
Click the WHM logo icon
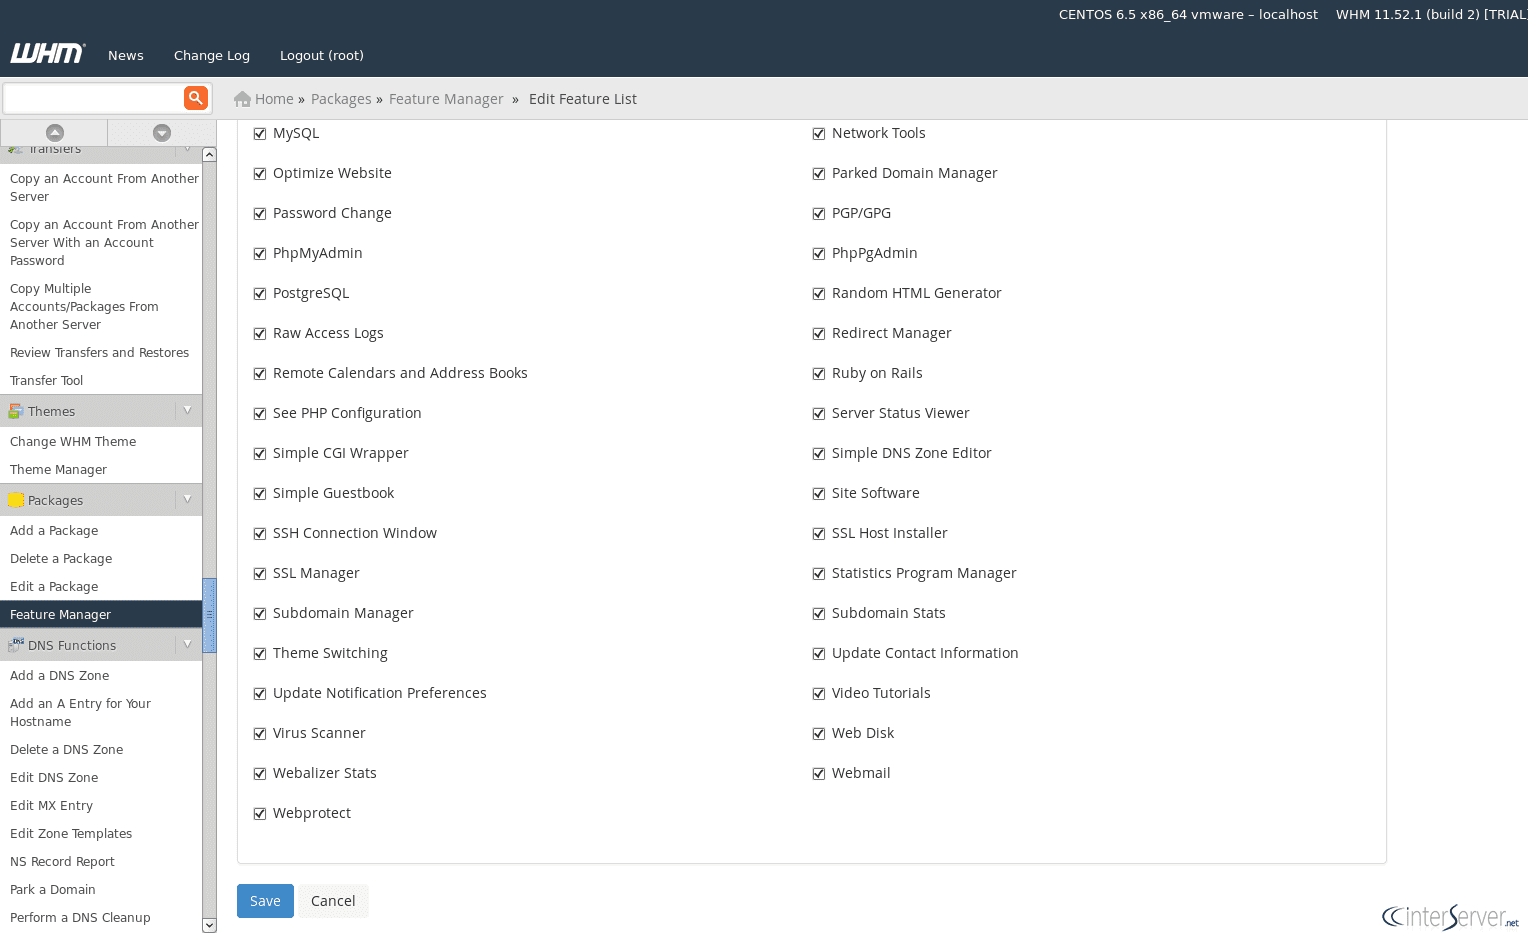click(47, 54)
